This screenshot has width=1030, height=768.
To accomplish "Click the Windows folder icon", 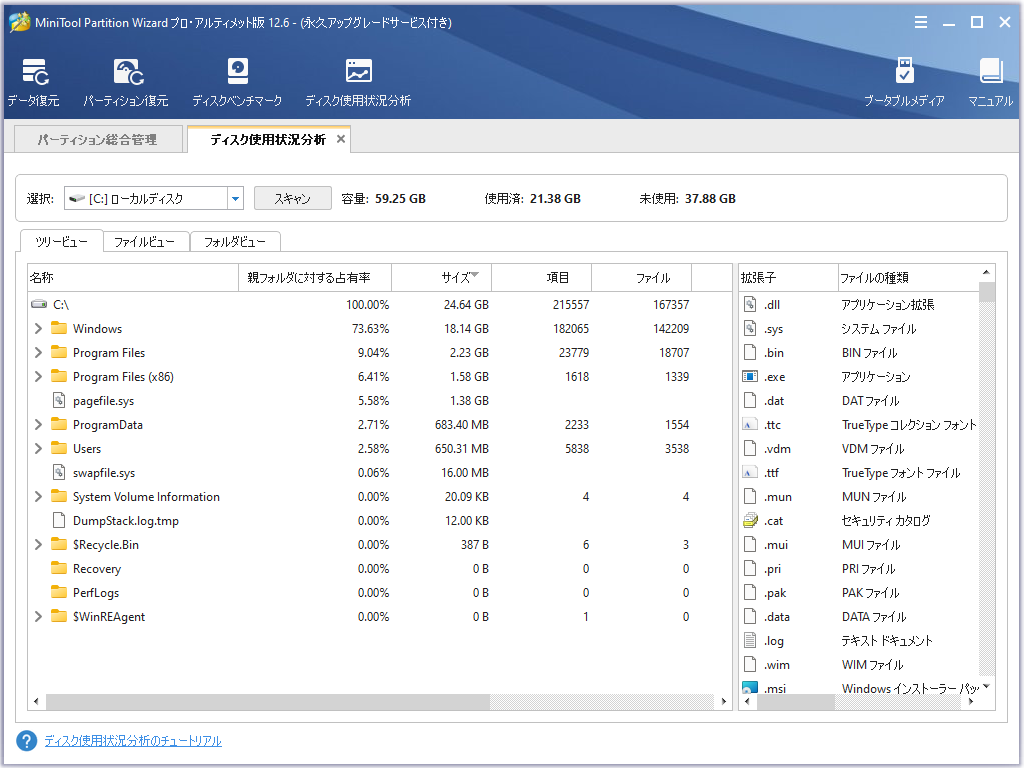I will [59, 328].
